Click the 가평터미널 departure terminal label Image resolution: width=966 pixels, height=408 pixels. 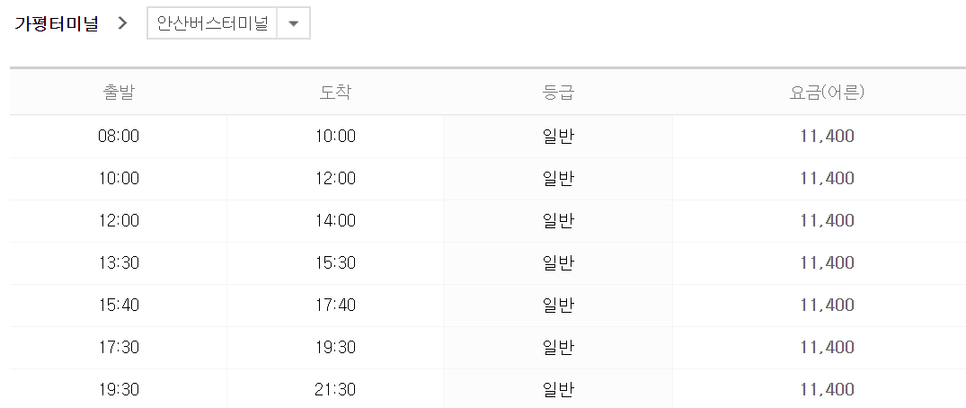56,24
